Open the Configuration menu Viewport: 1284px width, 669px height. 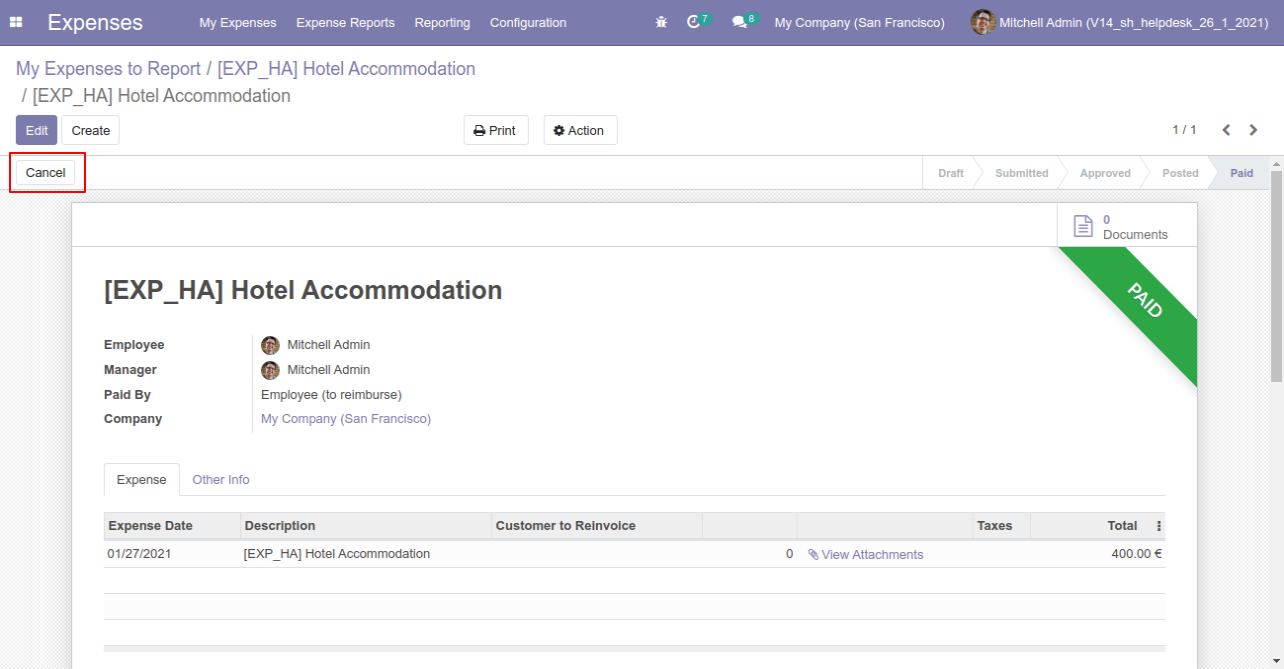click(x=528, y=22)
